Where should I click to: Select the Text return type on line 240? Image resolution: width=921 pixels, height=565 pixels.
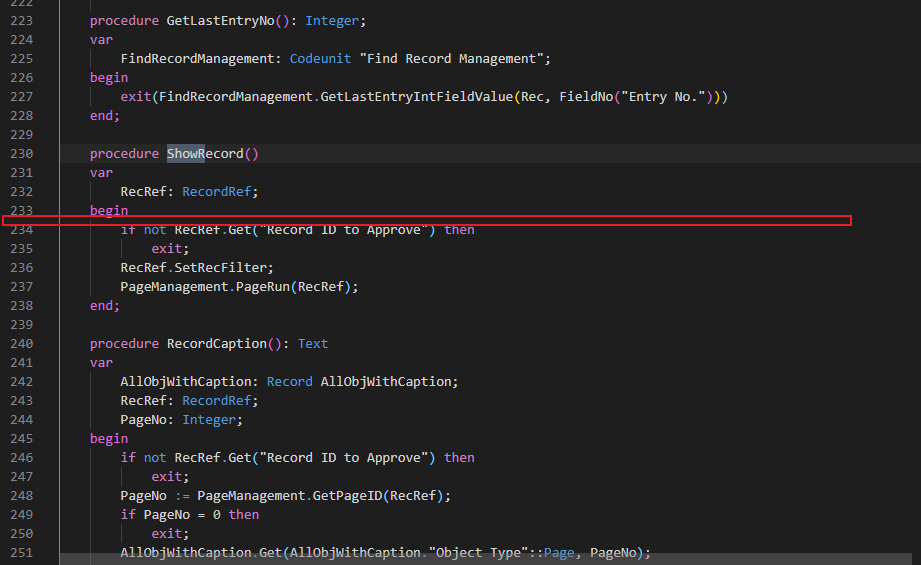point(312,344)
